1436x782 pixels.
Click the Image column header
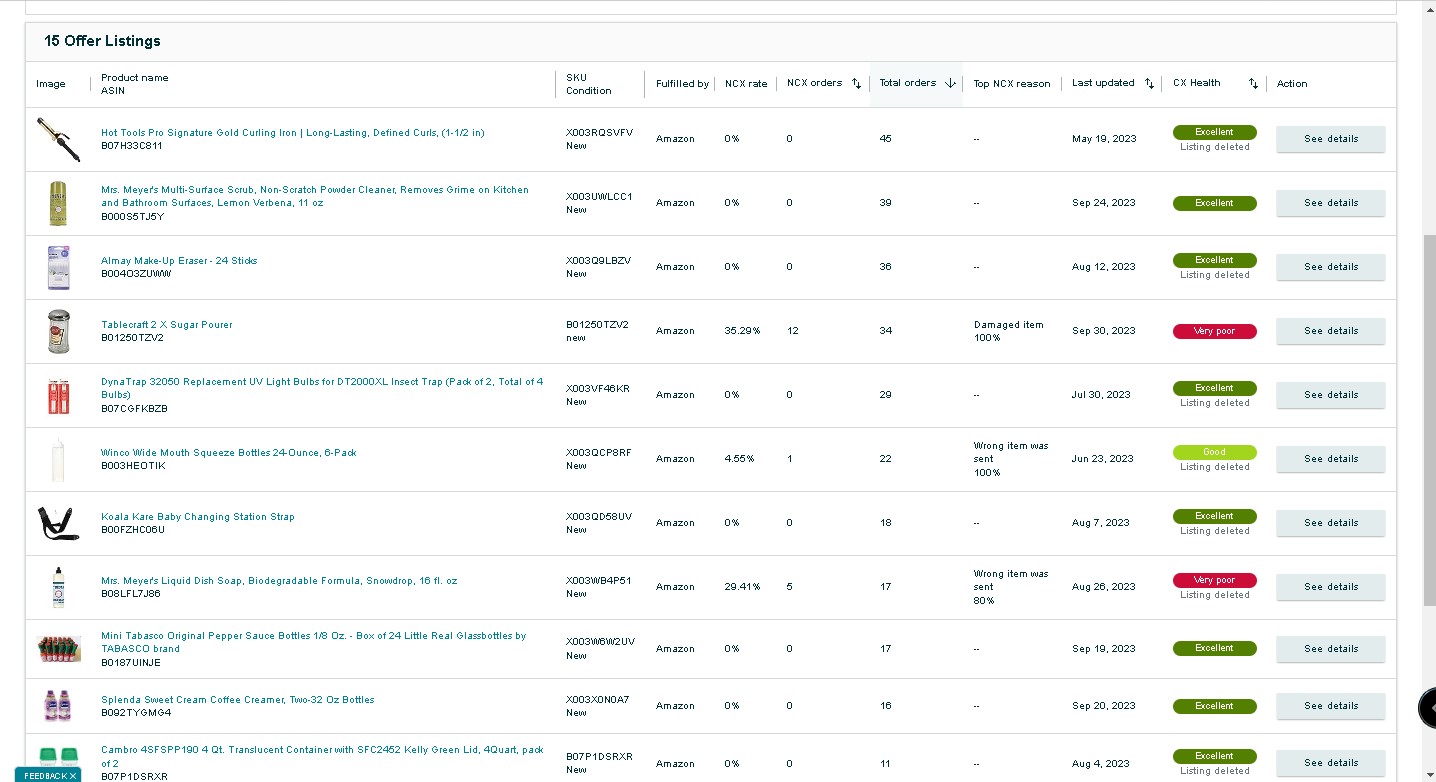click(x=51, y=84)
